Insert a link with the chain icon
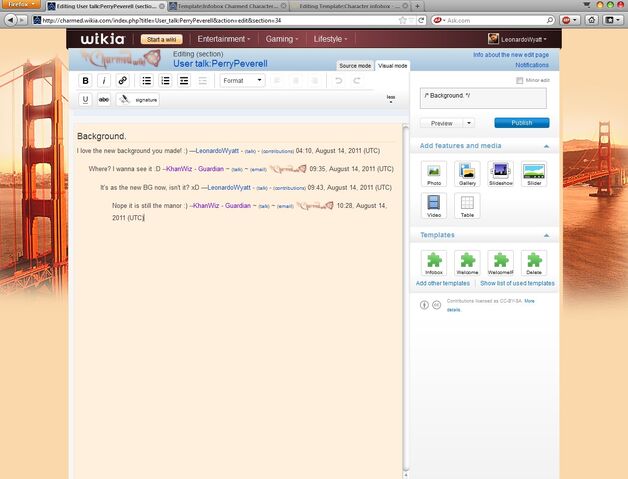The height and width of the screenshot is (479, 628). tap(123, 81)
